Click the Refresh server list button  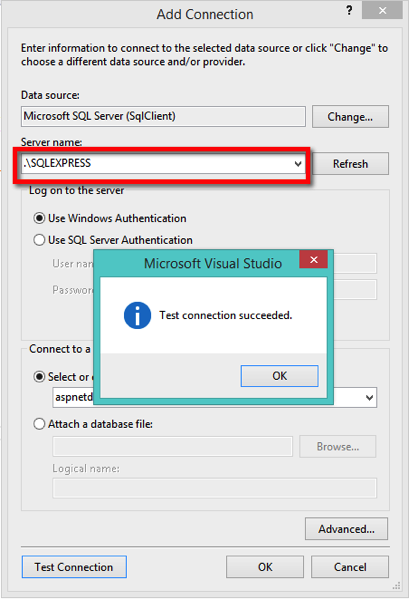pyautogui.click(x=350, y=164)
